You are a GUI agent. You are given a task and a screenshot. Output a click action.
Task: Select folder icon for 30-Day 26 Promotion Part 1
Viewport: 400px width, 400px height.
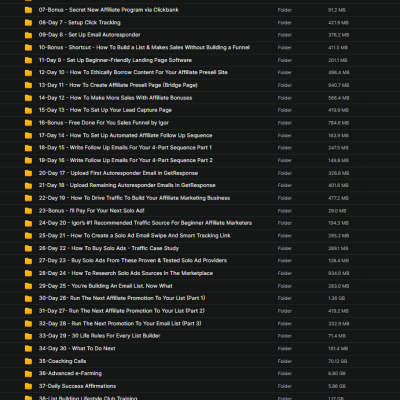click(x=29, y=299)
